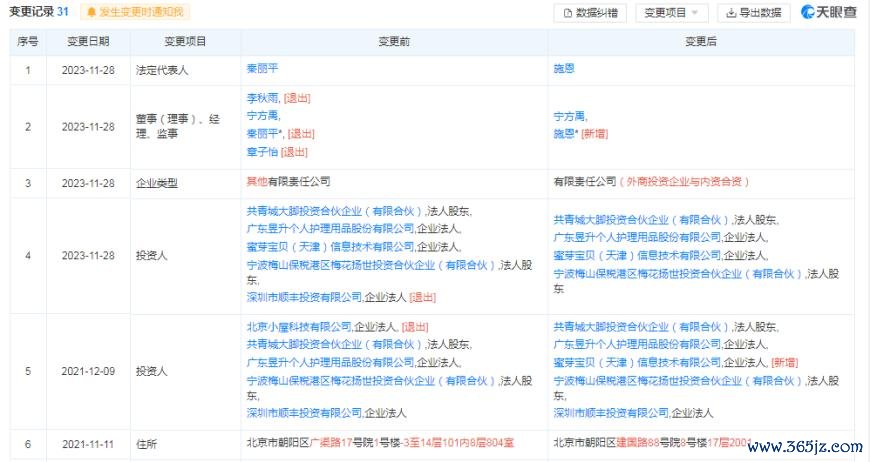Open 深圳市顺丰投资有限公司 in row 5 变更后

(x=611, y=413)
